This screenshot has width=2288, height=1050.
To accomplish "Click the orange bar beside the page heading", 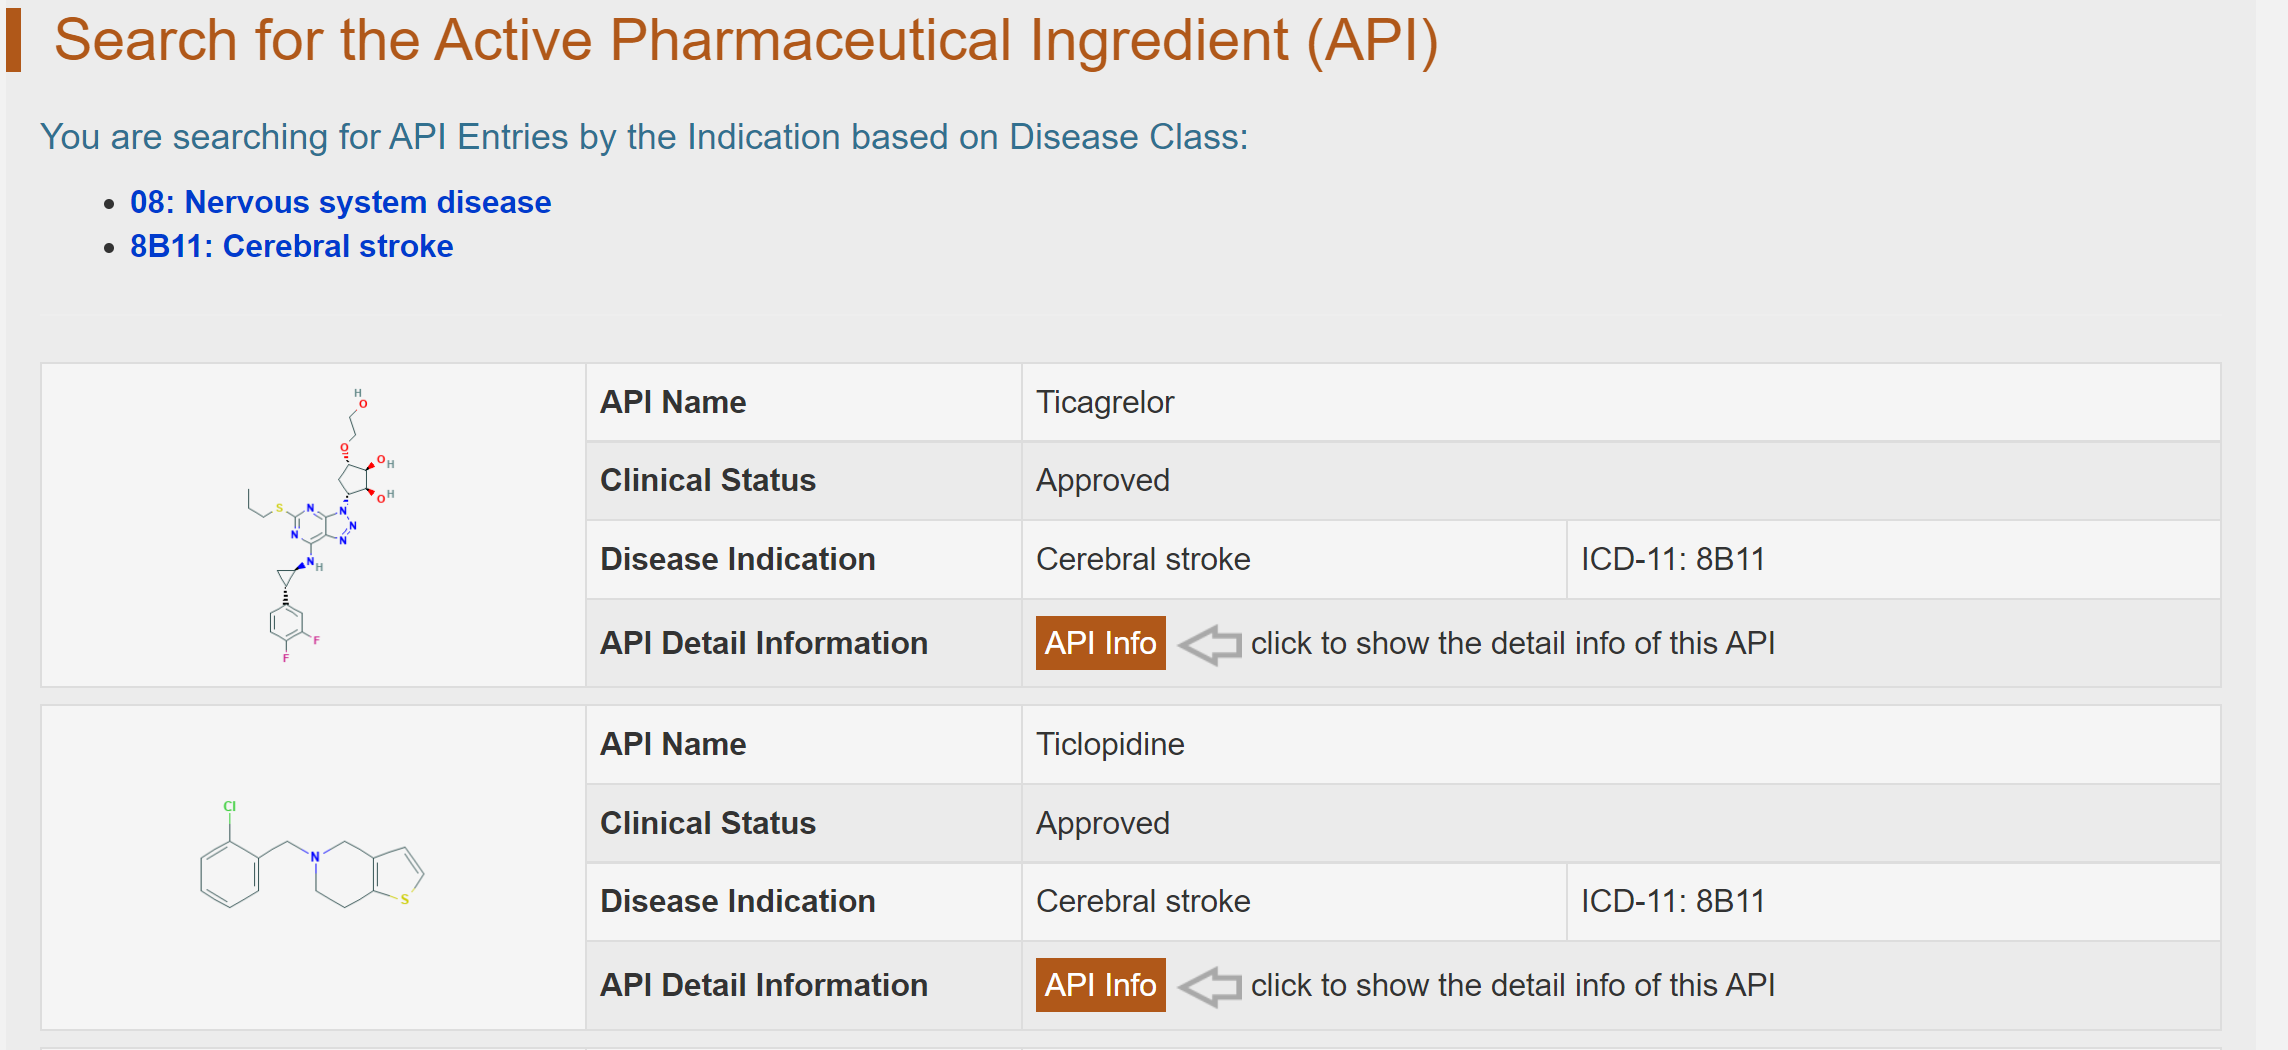I will point(13,41).
